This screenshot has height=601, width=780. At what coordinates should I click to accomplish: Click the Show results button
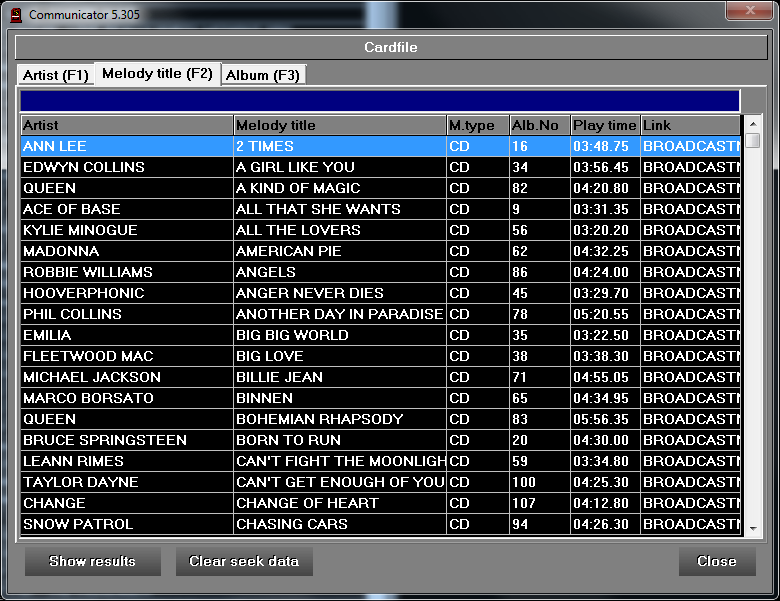tap(93, 561)
